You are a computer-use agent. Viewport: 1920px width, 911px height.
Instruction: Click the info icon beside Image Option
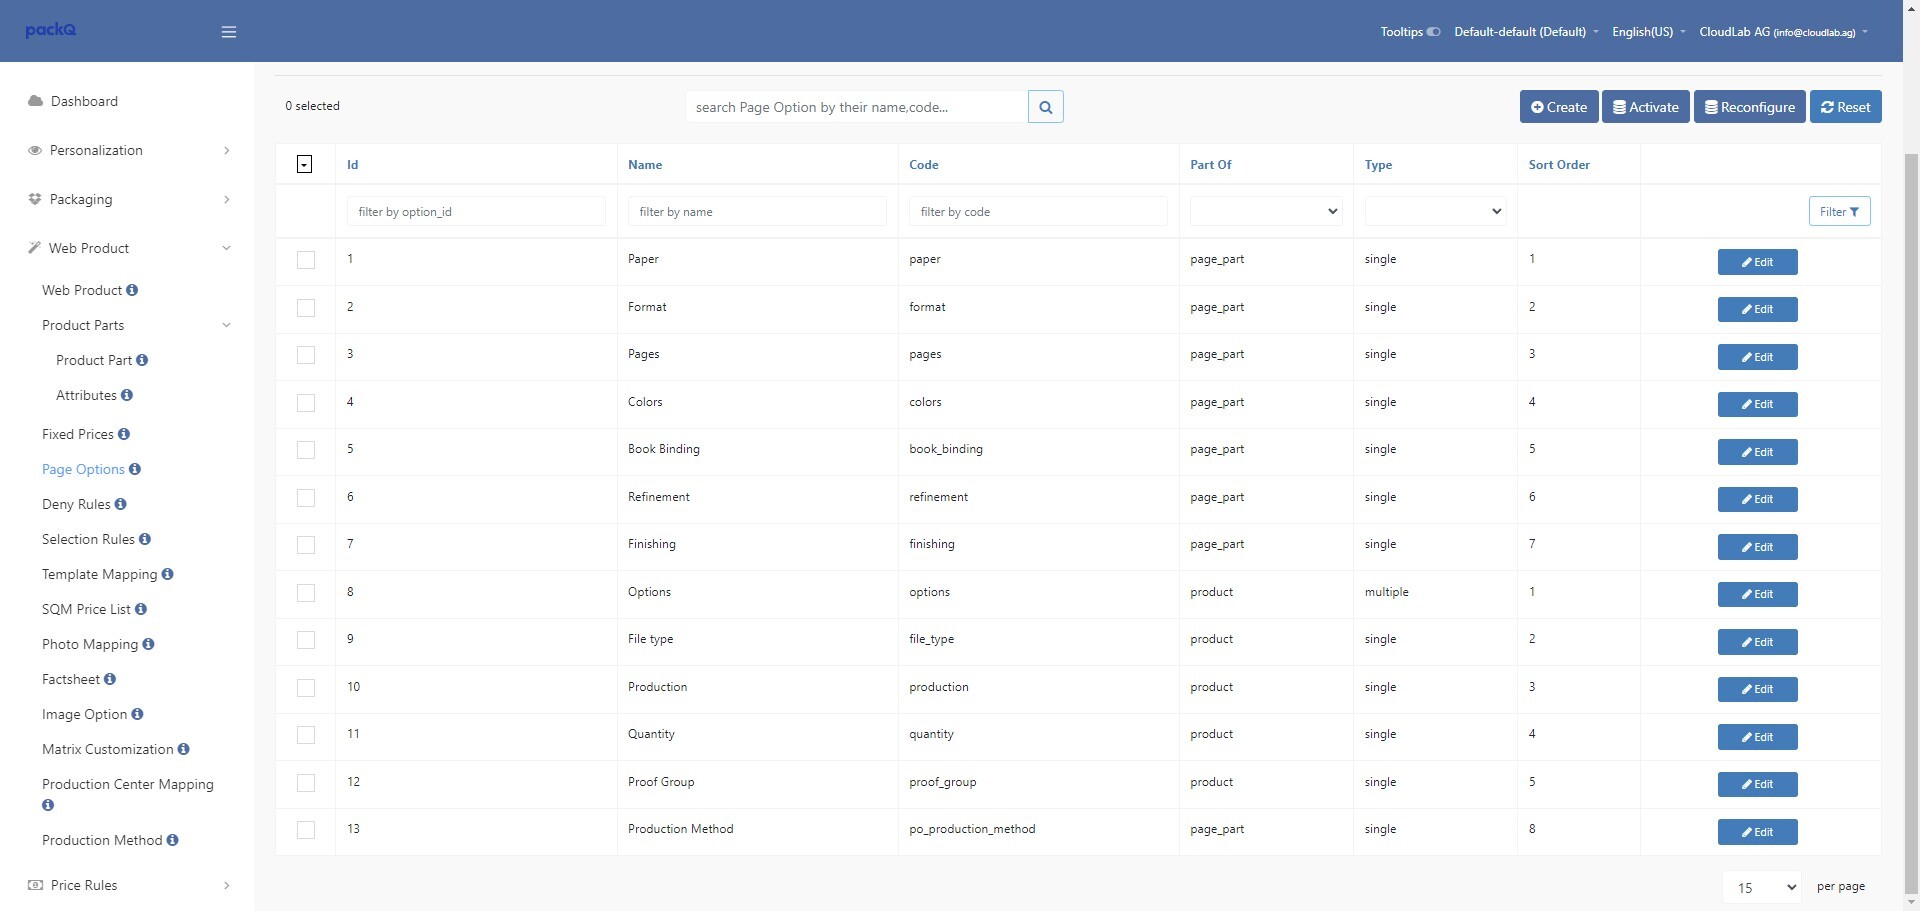(138, 714)
